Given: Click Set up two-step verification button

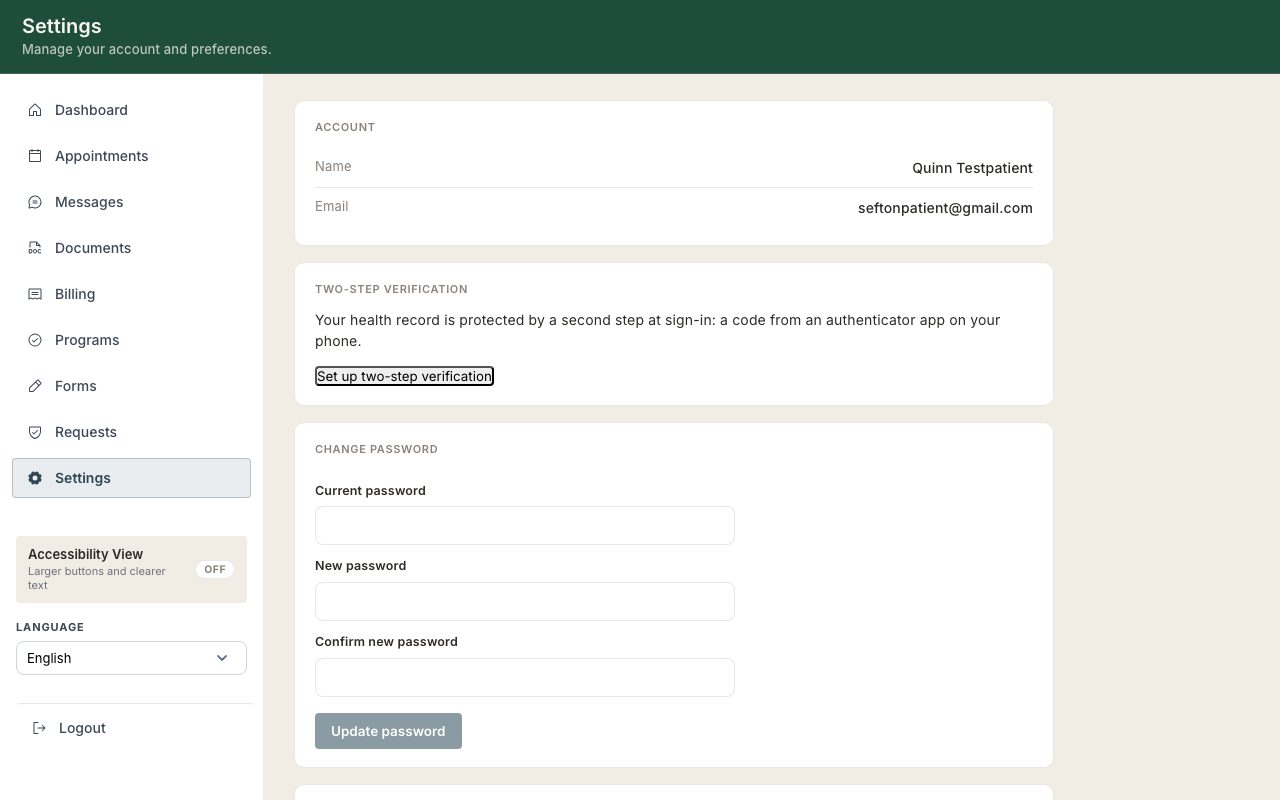Looking at the screenshot, I should click(x=404, y=376).
